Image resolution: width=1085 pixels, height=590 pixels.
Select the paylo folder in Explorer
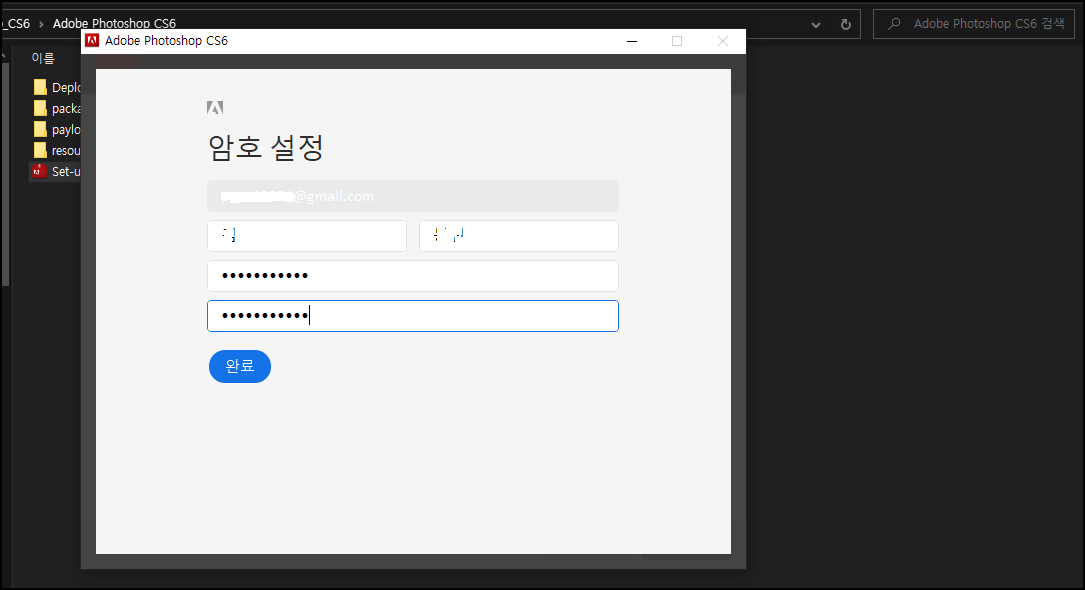tap(57, 129)
